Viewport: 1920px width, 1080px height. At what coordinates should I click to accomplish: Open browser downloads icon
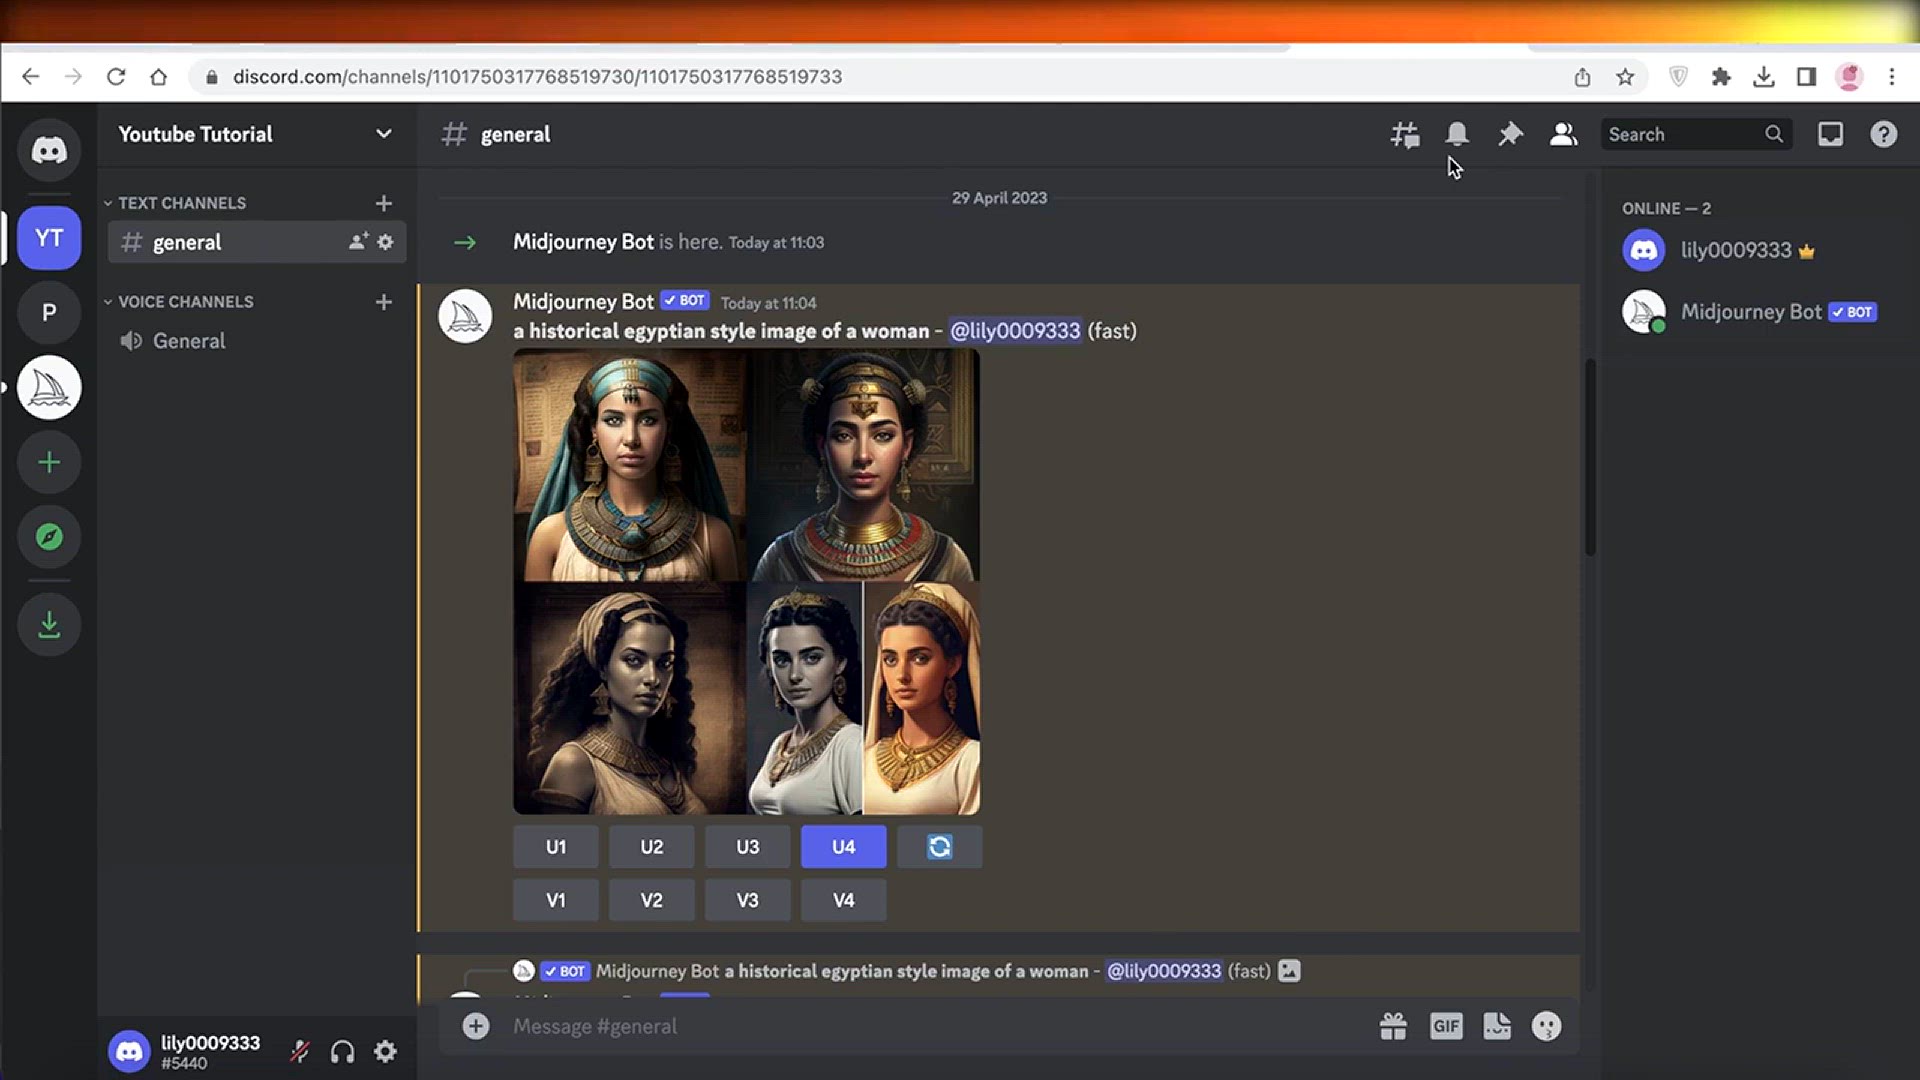pos(1764,77)
